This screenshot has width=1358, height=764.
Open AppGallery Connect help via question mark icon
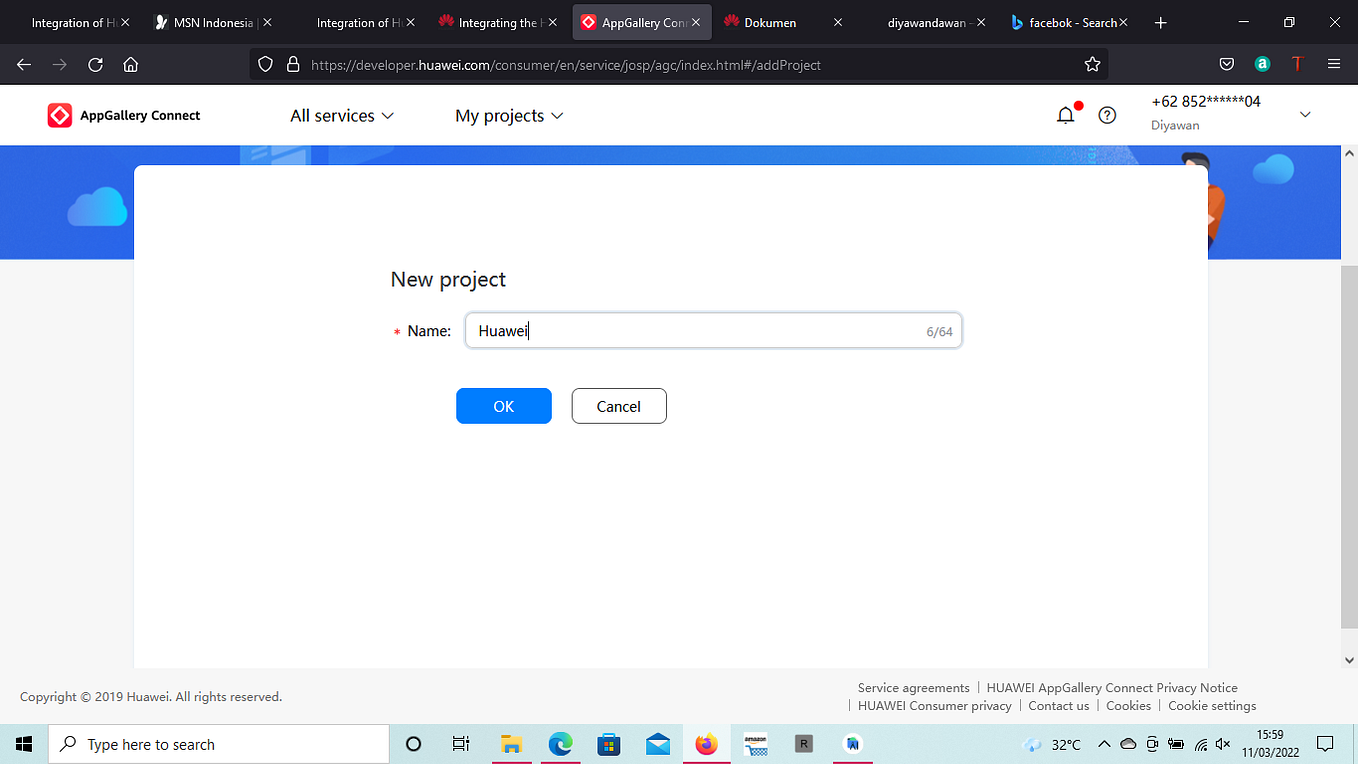(1107, 114)
